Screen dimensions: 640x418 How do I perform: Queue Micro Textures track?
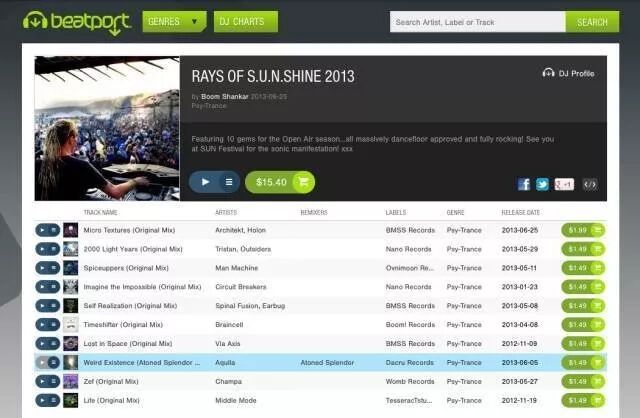click(53, 230)
